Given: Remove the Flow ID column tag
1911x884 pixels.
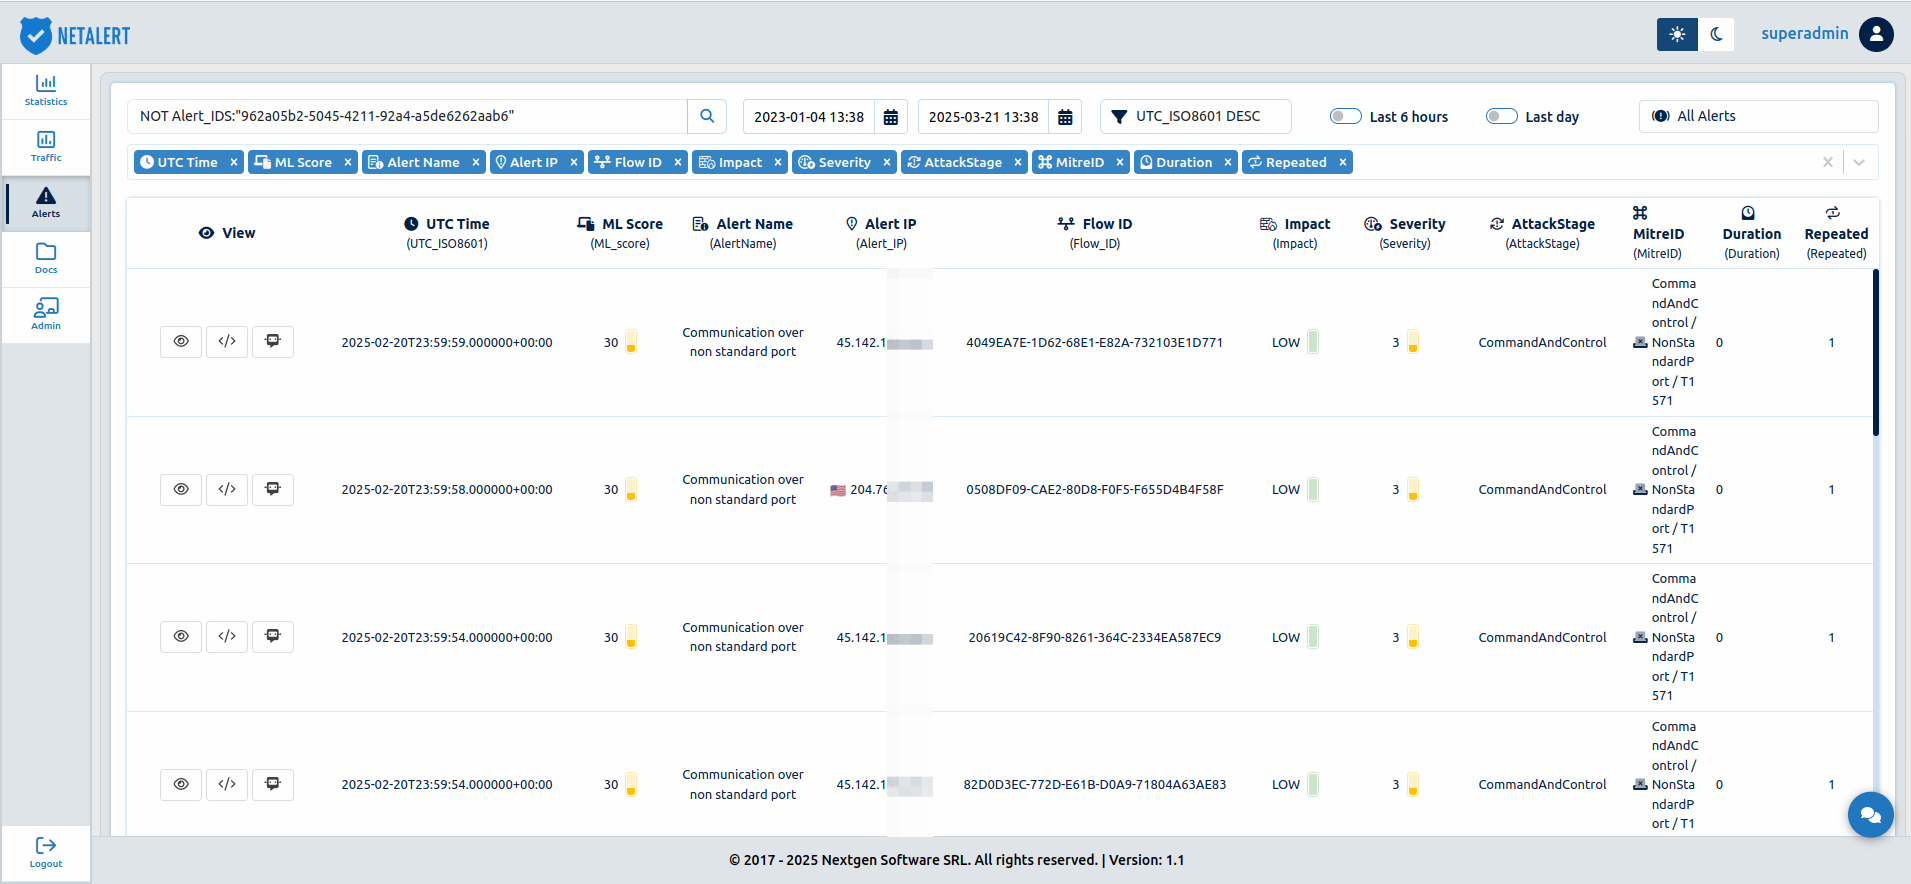Looking at the screenshot, I should [678, 162].
